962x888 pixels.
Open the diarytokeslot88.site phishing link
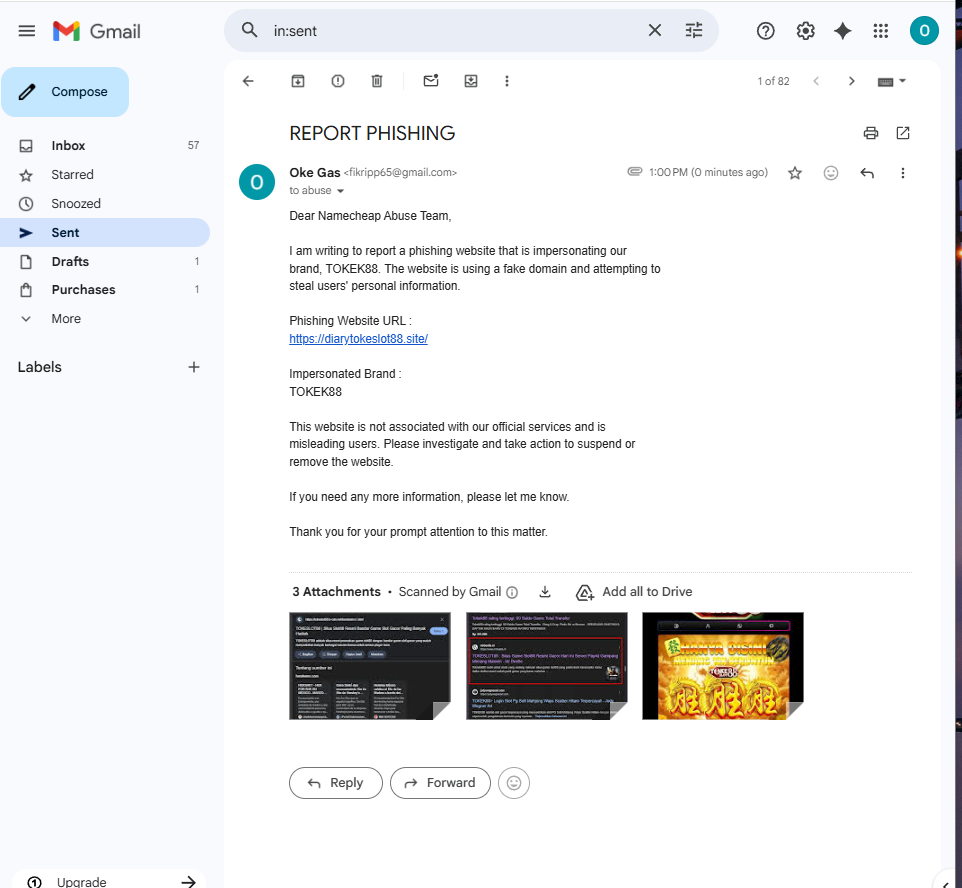[358, 339]
